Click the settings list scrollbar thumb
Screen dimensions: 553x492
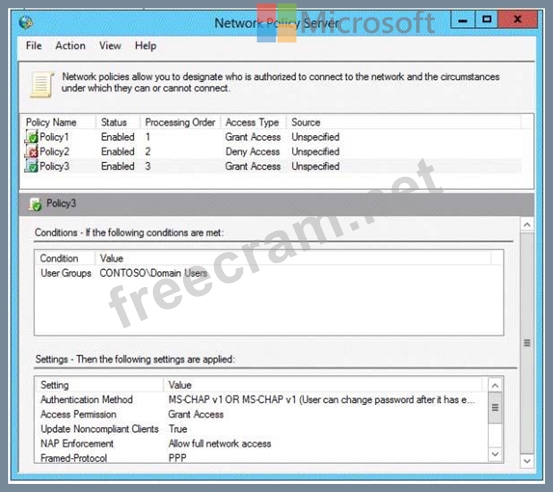495,408
